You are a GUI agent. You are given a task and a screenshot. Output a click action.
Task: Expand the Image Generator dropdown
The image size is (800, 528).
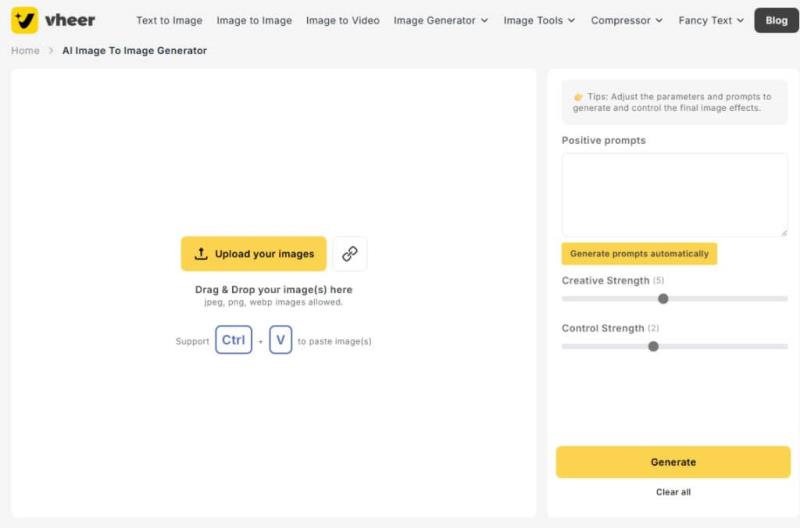pyautogui.click(x=441, y=20)
